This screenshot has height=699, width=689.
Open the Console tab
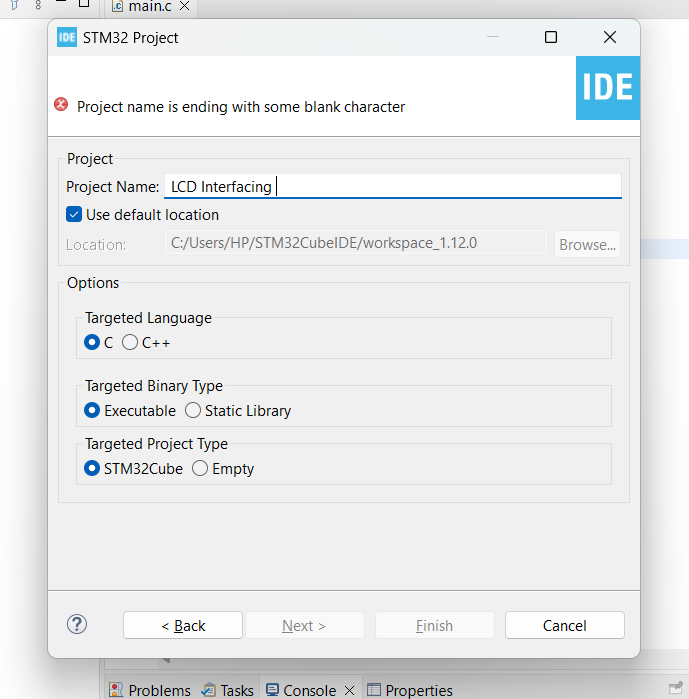[309, 690]
